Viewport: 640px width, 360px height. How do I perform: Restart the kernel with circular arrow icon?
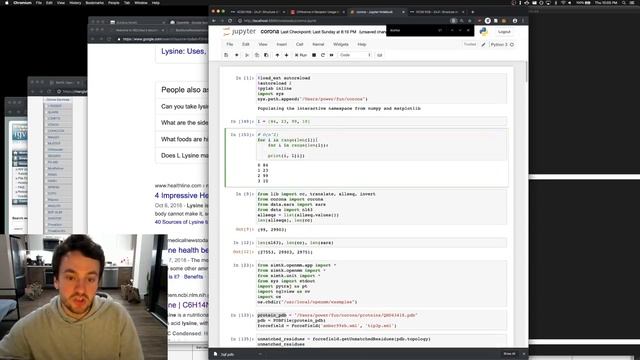click(x=323, y=55)
